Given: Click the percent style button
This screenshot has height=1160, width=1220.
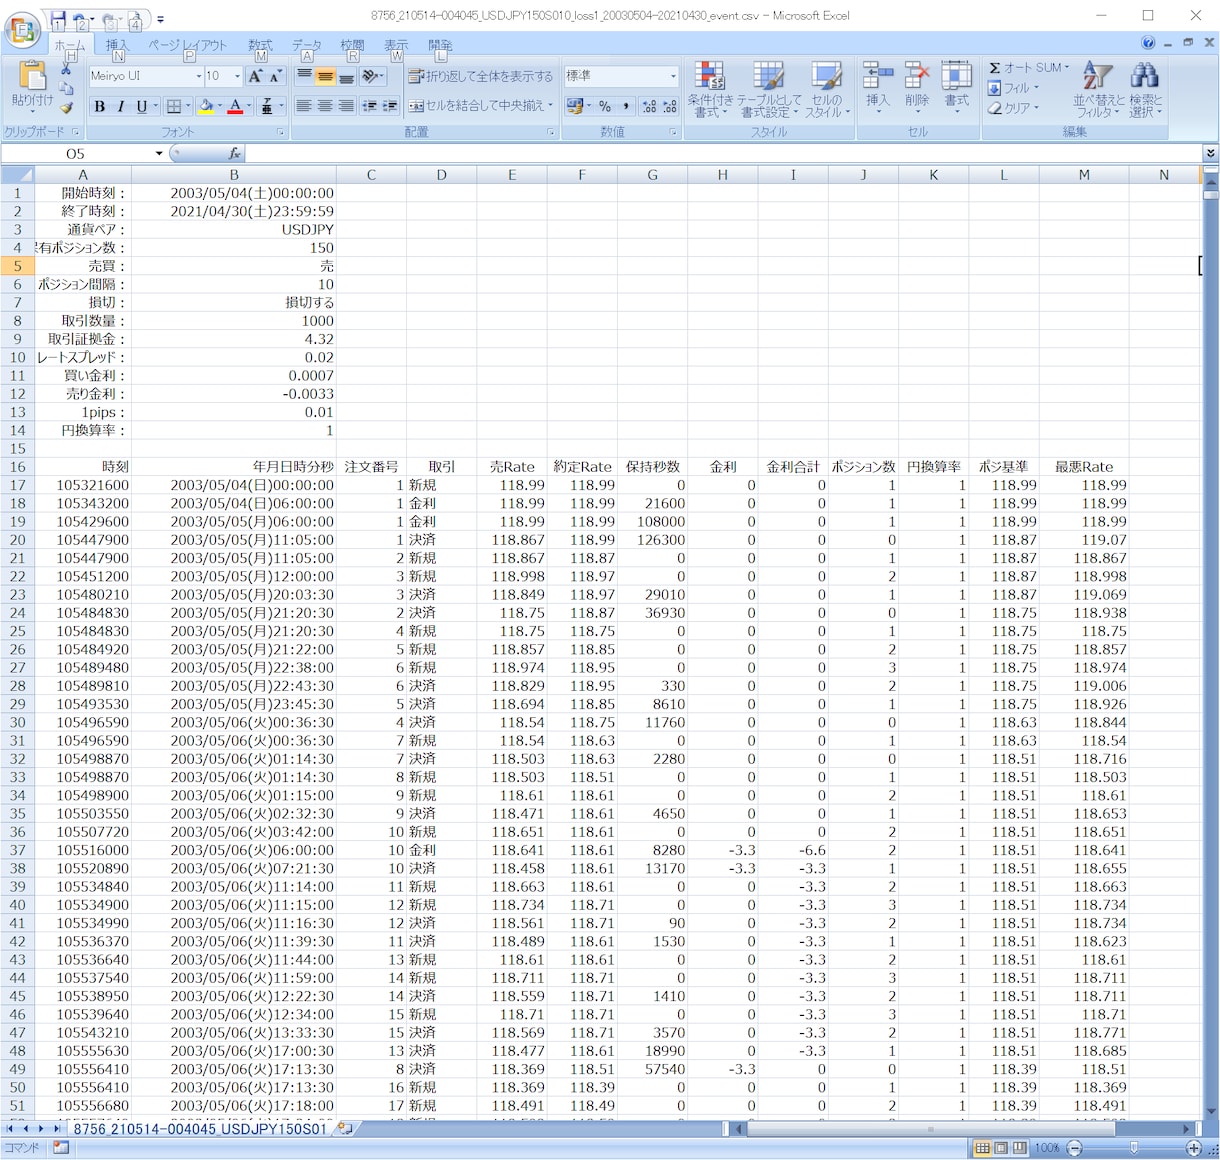Looking at the screenshot, I should tap(605, 106).
